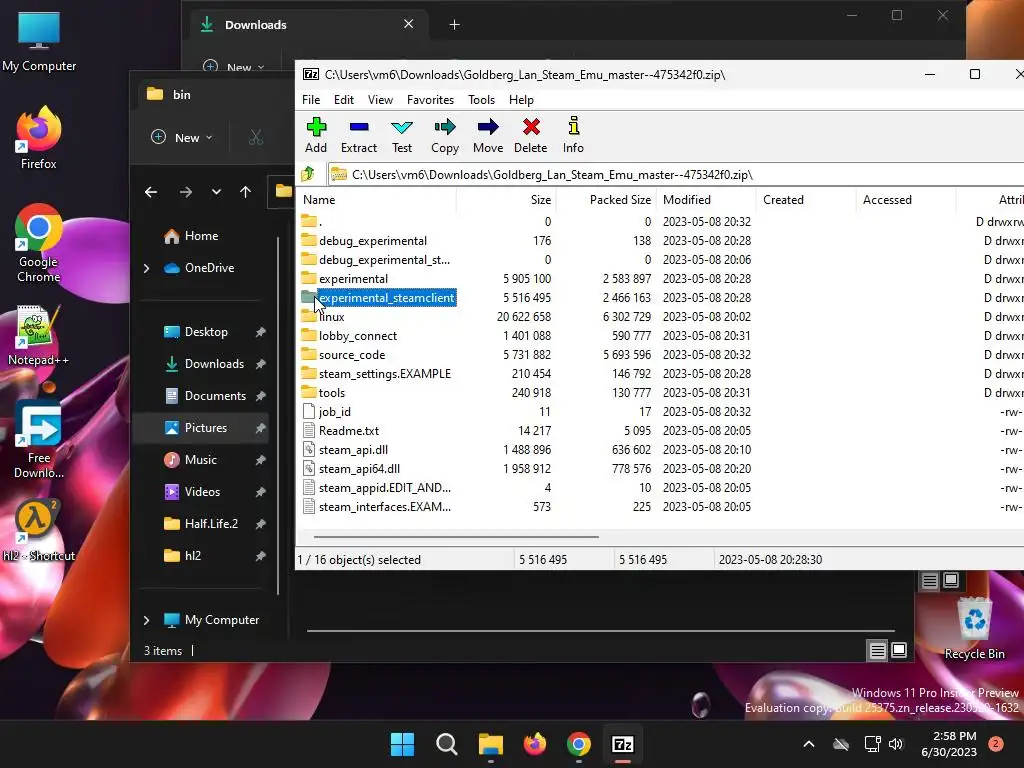This screenshot has height=768, width=1024.
Task: Open the Info toolbar item
Action: click(573, 135)
